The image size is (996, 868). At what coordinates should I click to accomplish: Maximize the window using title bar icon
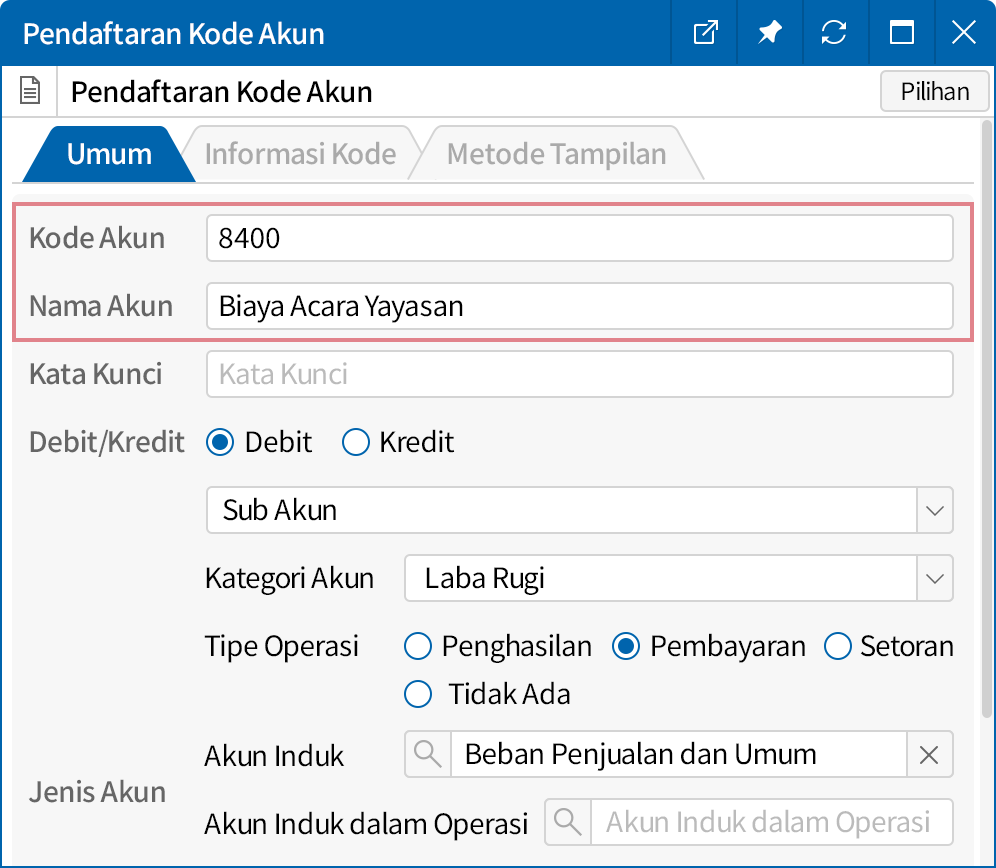[901, 33]
